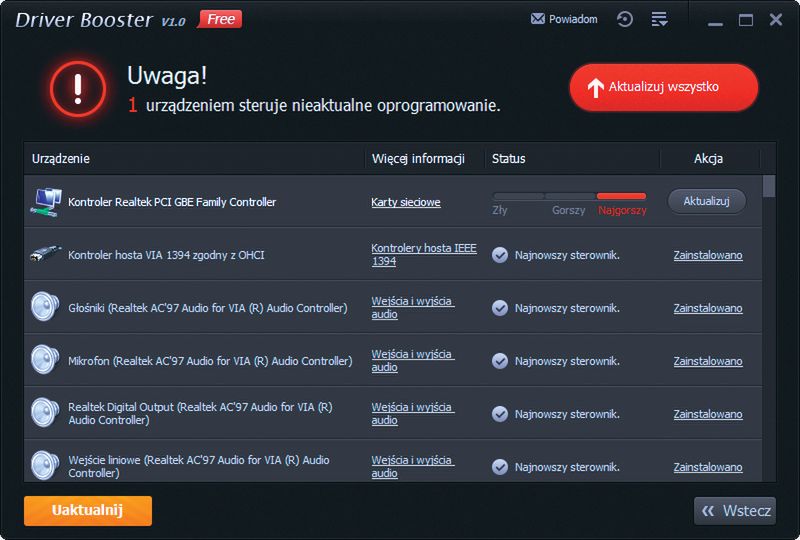Click the Więcej informacji column header
This screenshot has height=540, width=800.
(418, 159)
